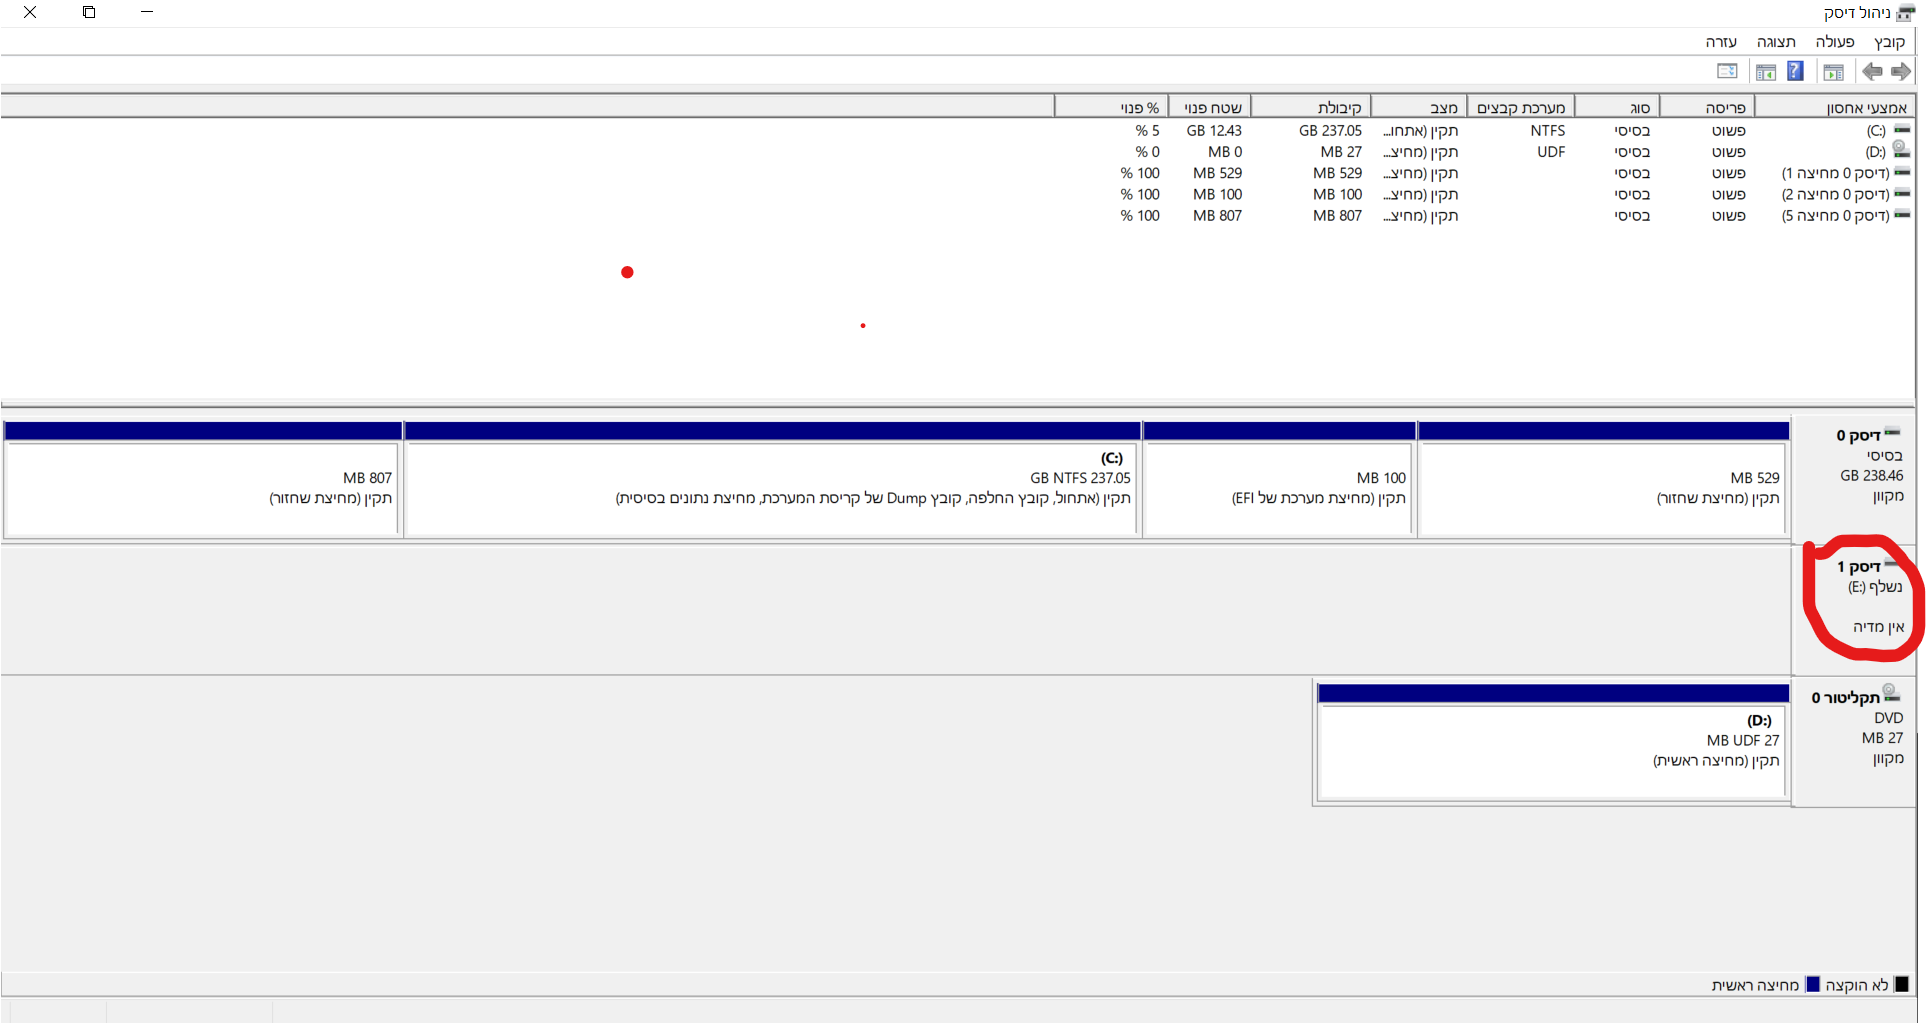Select the (D:) 27 MB UDF partition block
This screenshot has width=1926, height=1023.
(1552, 743)
